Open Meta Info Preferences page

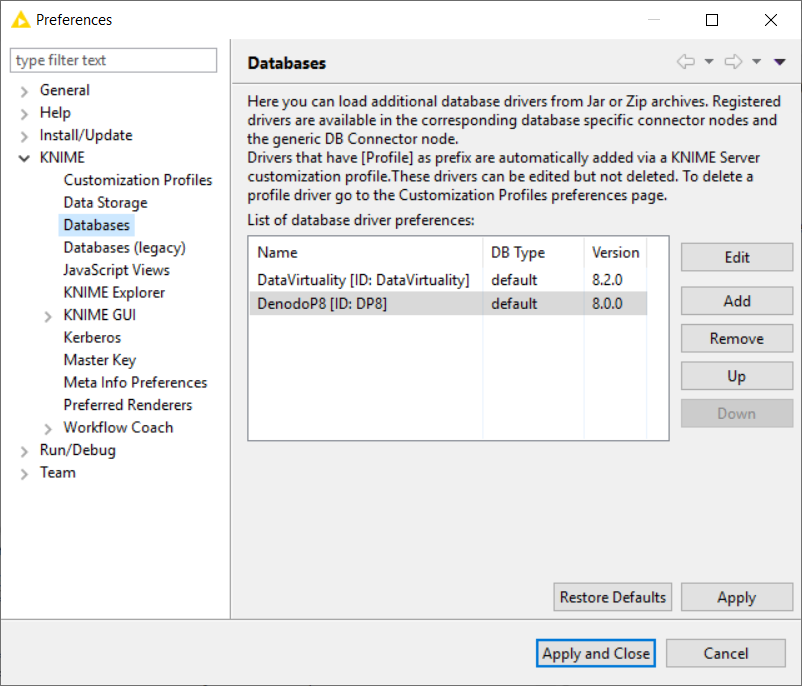135,383
